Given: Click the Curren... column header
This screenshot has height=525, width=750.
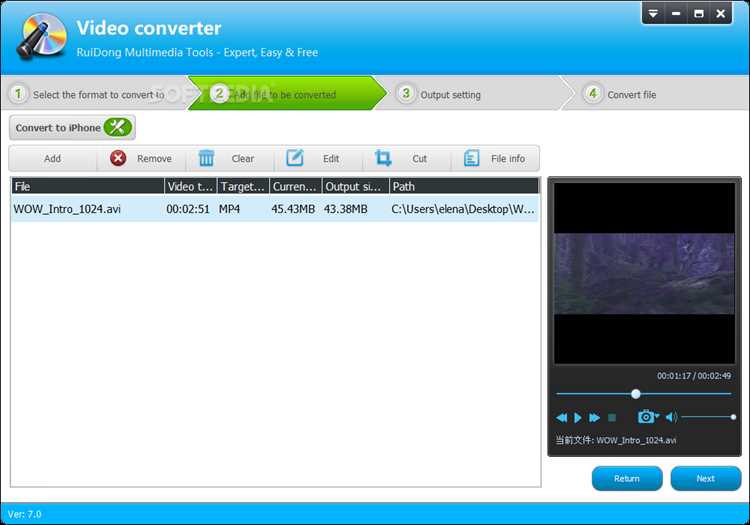Looking at the screenshot, I should click(x=296, y=186).
